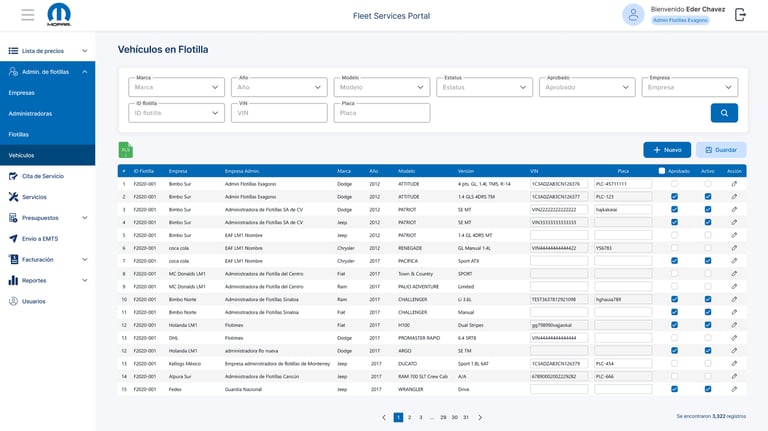Image resolution: width=768 pixels, height=431 pixels.
Task: Open the ID flotilla dropdown
Action: coord(176,113)
